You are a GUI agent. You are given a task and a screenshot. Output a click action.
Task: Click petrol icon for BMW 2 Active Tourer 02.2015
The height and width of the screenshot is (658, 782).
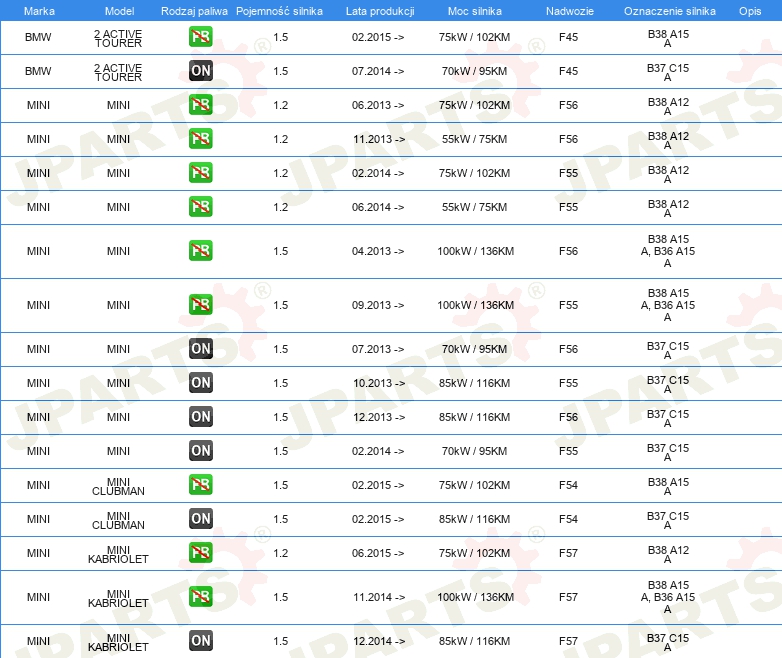(200, 37)
